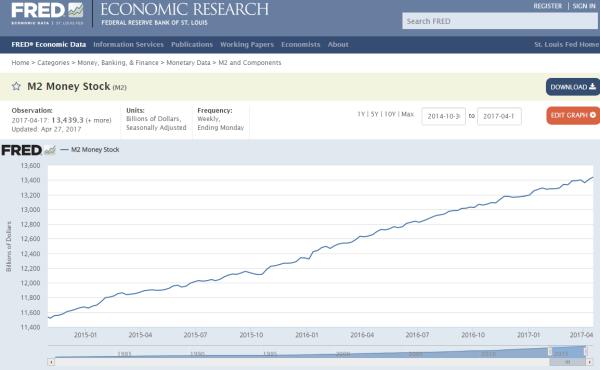The image size is (600, 370).
Task: Open Working Papers nav item
Action: pyautogui.click(x=247, y=44)
